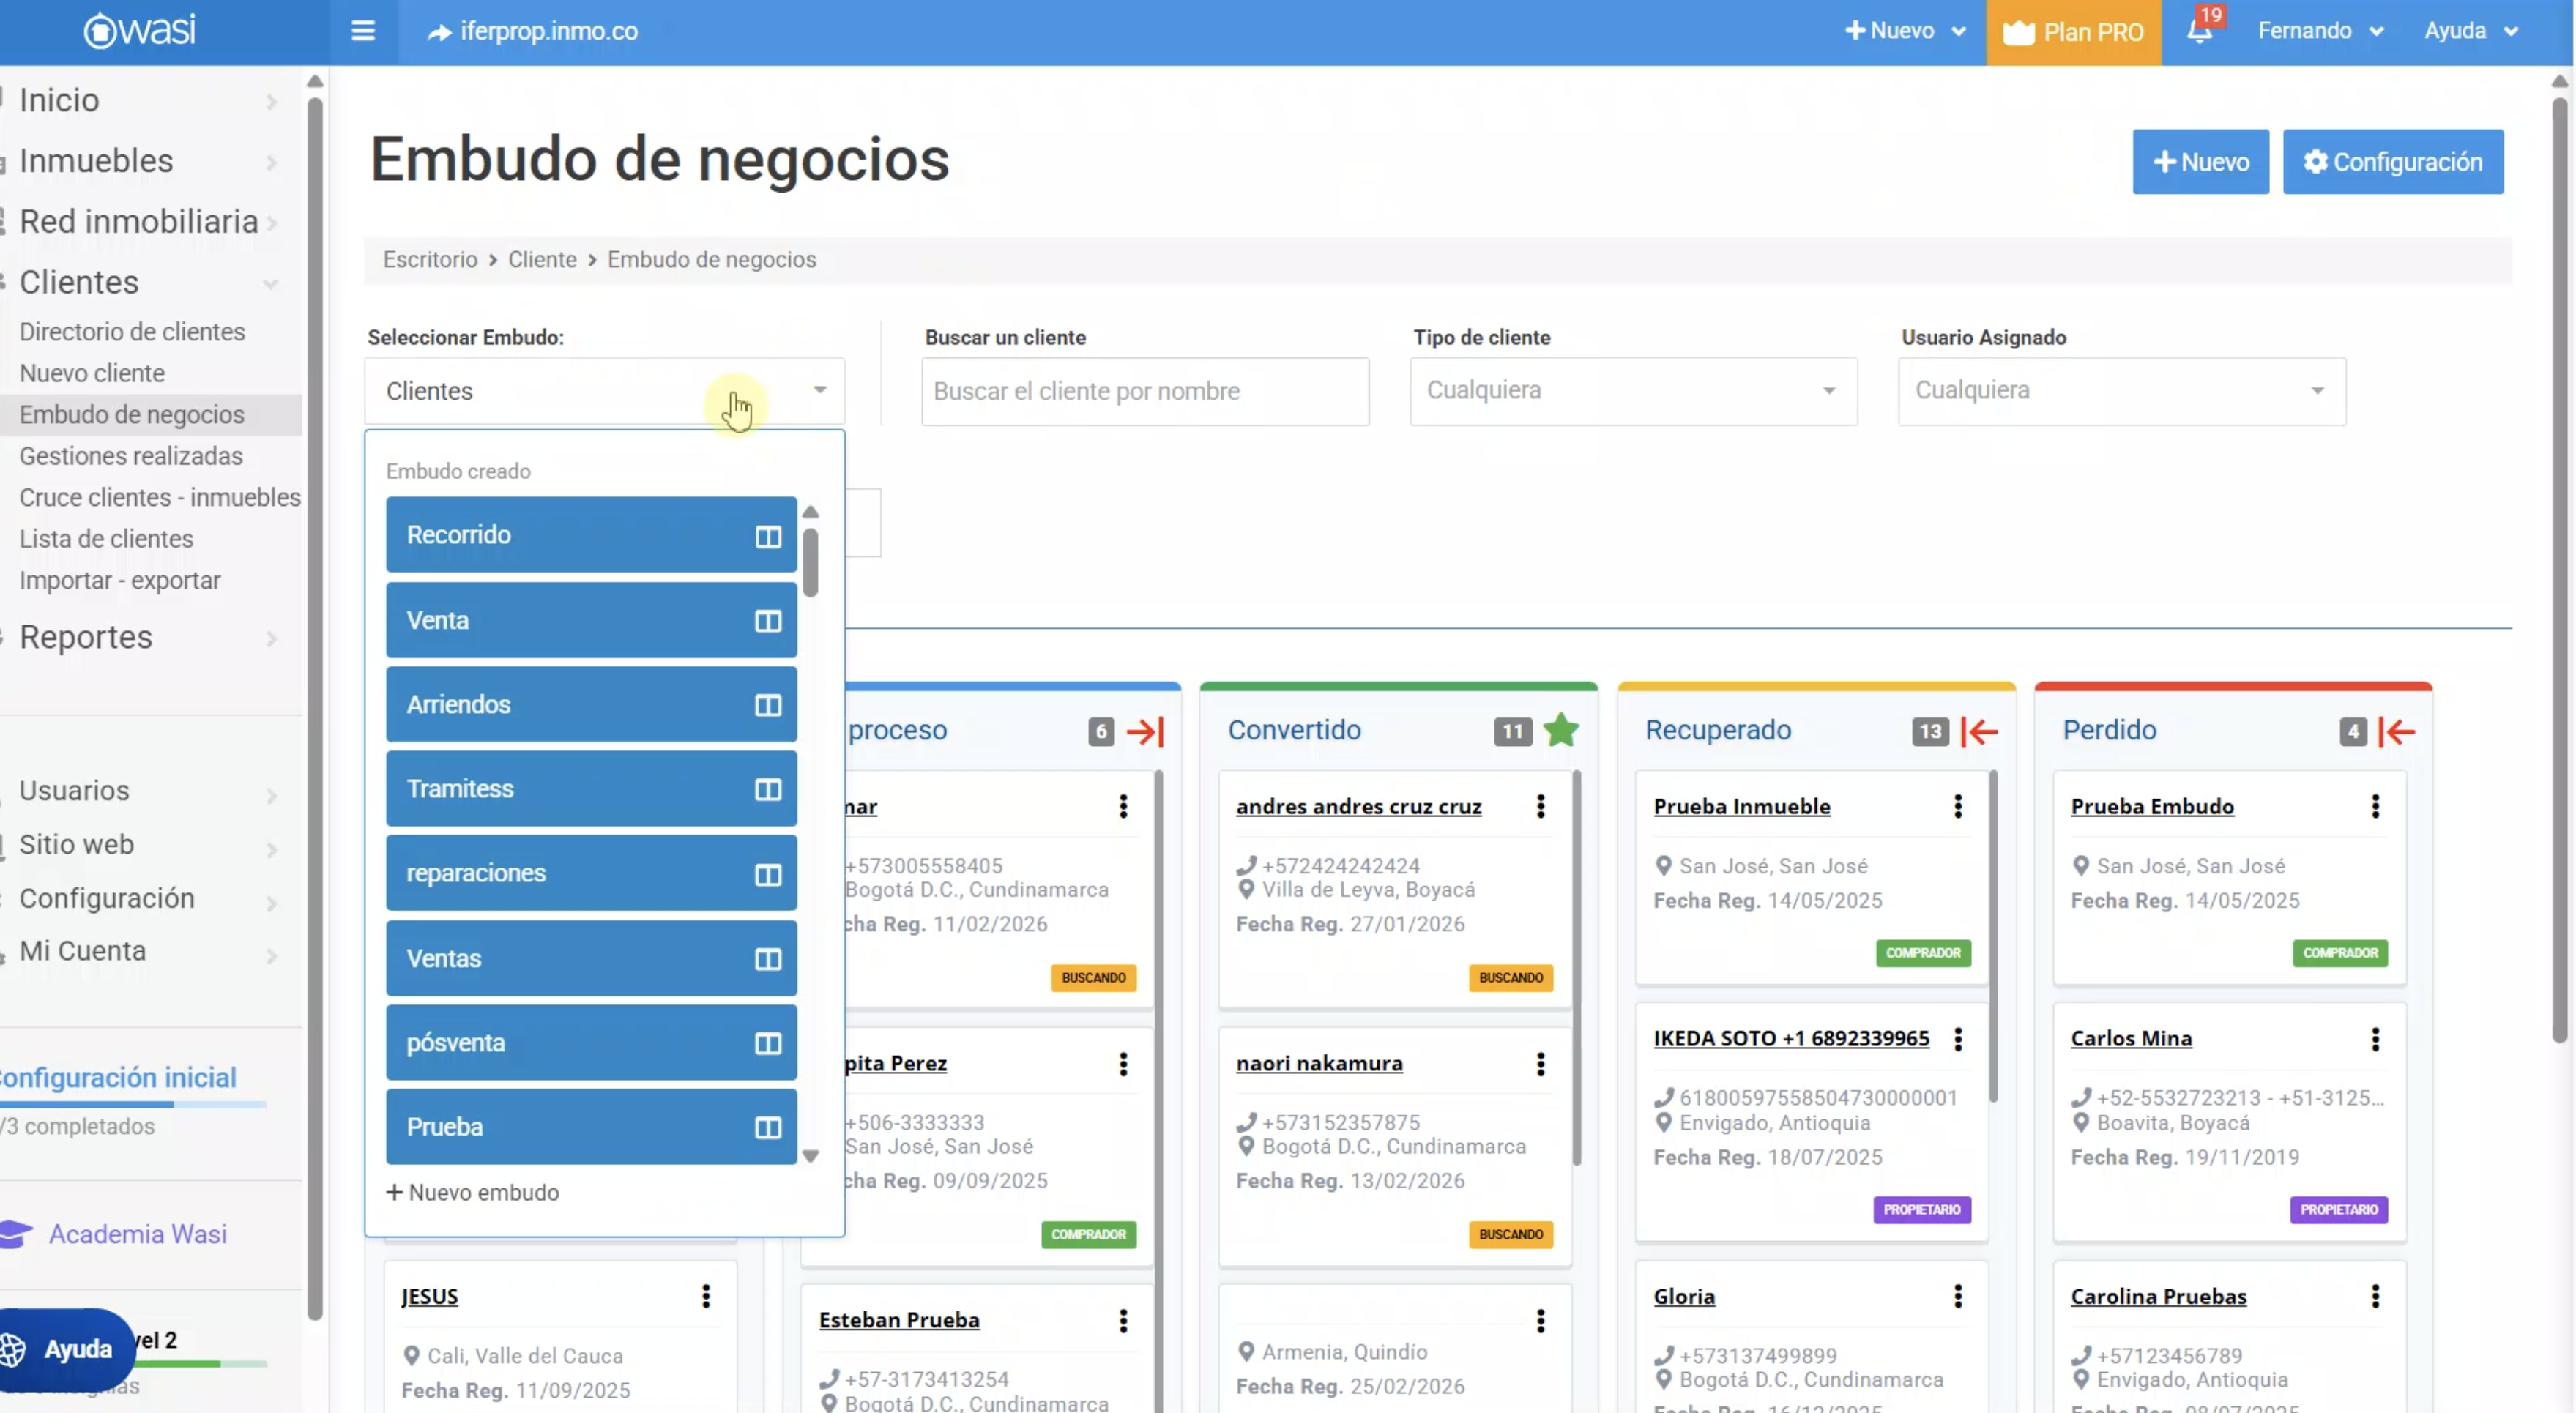The height and width of the screenshot is (1413, 2576).
Task: Expand the Reportes sidebar section
Action: coord(86,637)
